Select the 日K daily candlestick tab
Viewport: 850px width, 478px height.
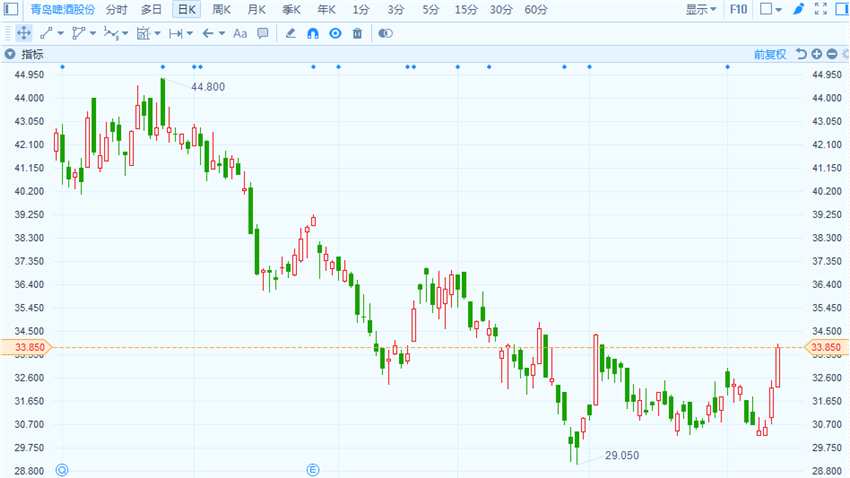coord(186,10)
